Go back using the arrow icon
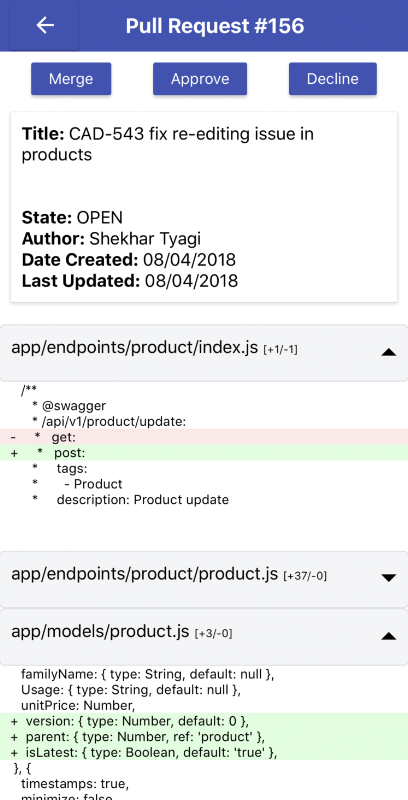Viewport: 408px width, 800px height. coord(45,25)
